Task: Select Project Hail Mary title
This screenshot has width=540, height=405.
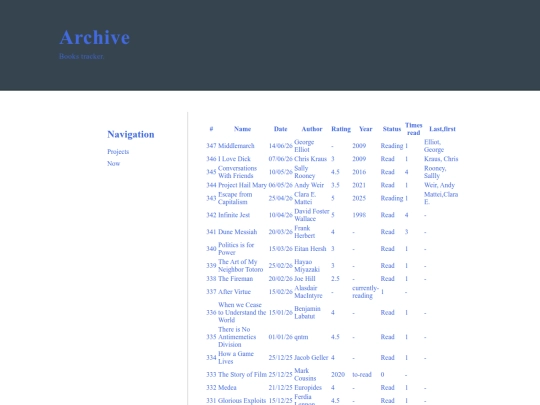Action: (x=242, y=185)
